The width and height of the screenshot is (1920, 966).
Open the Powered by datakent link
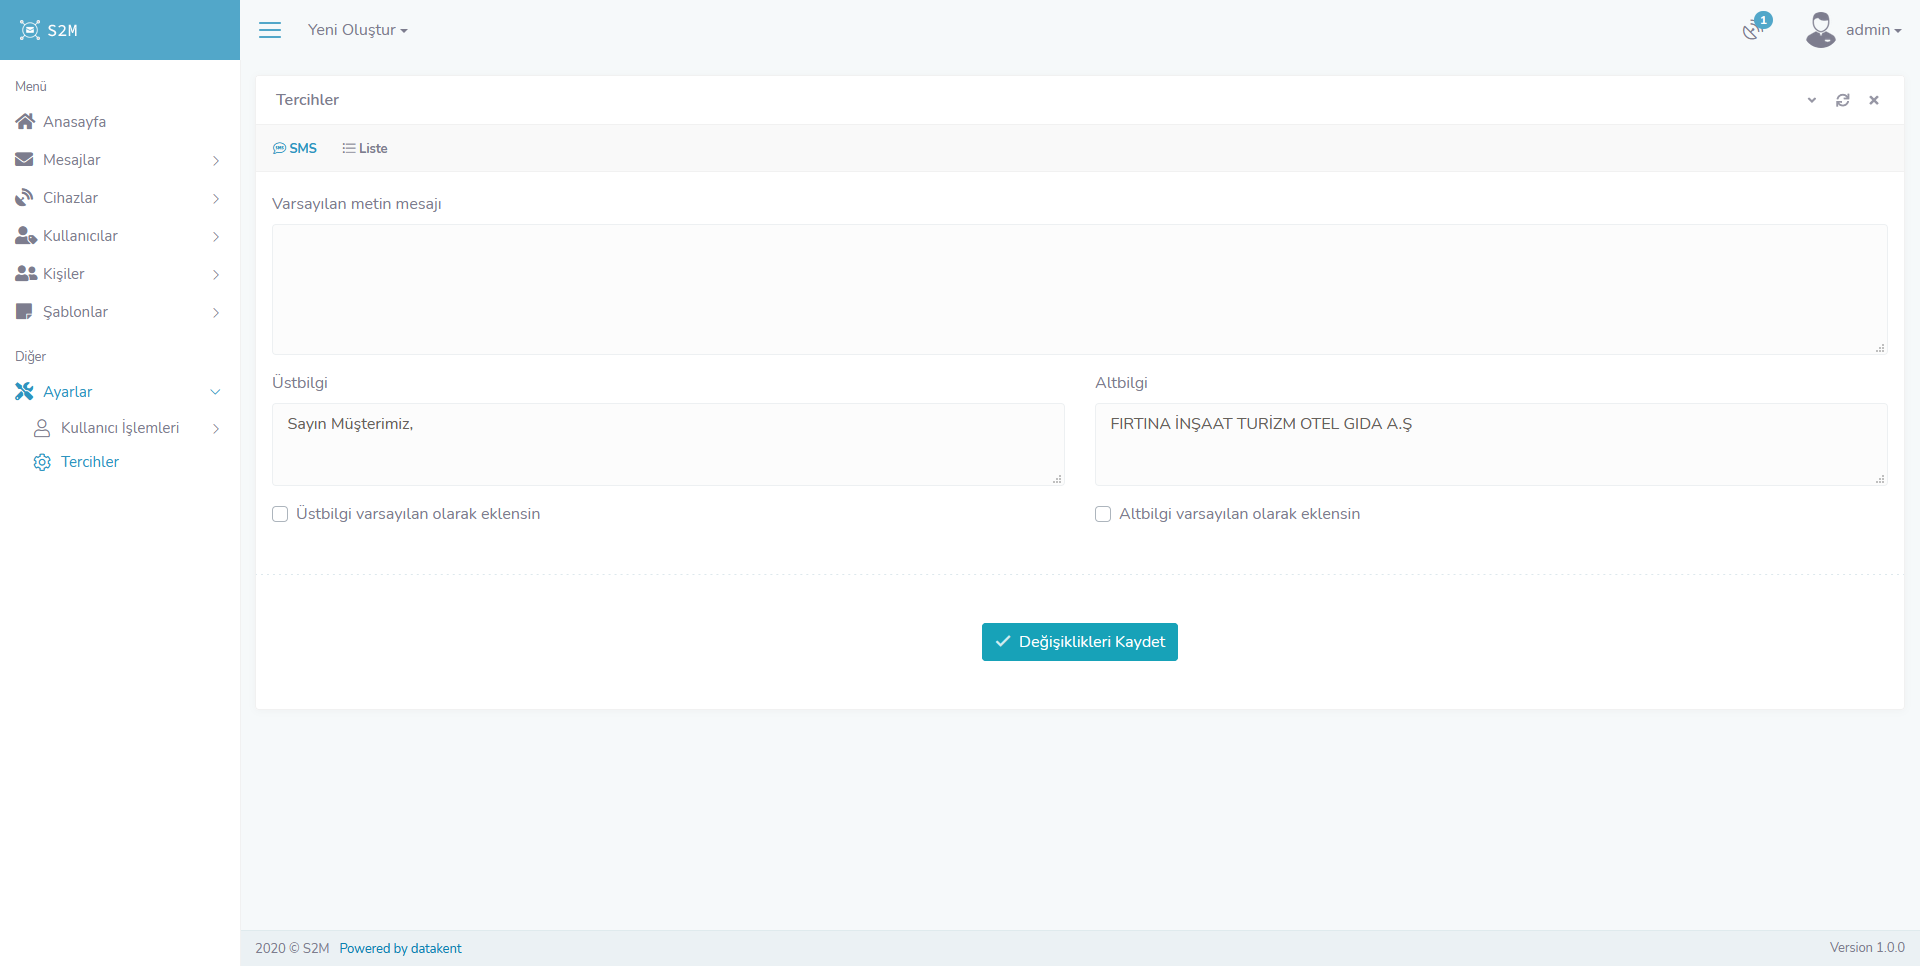click(400, 948)
